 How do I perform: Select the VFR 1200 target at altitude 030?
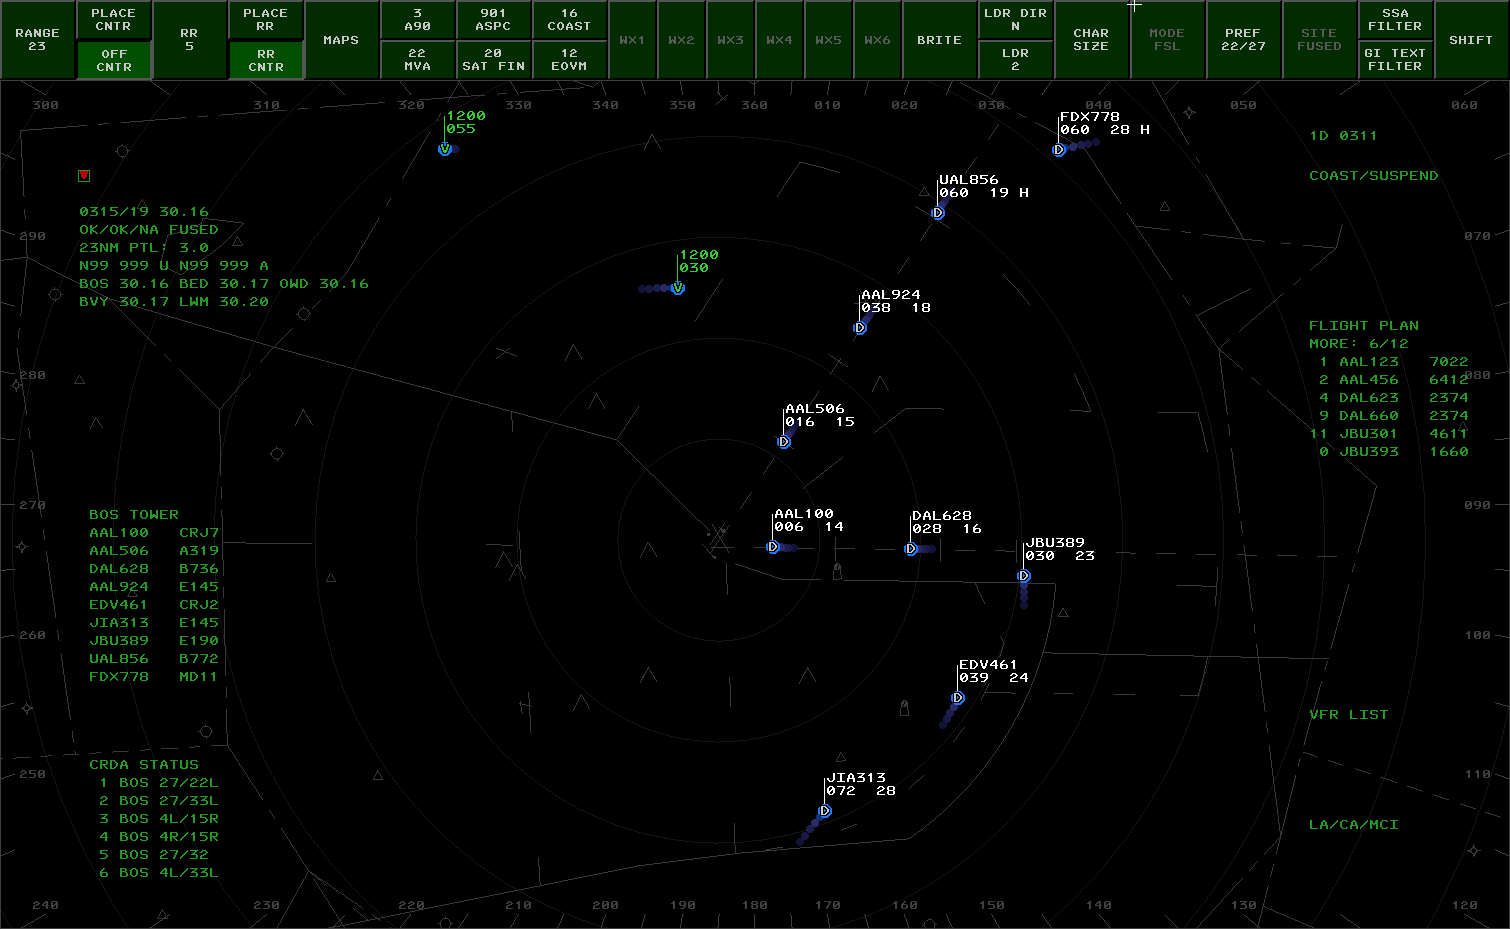click(678, 288)
